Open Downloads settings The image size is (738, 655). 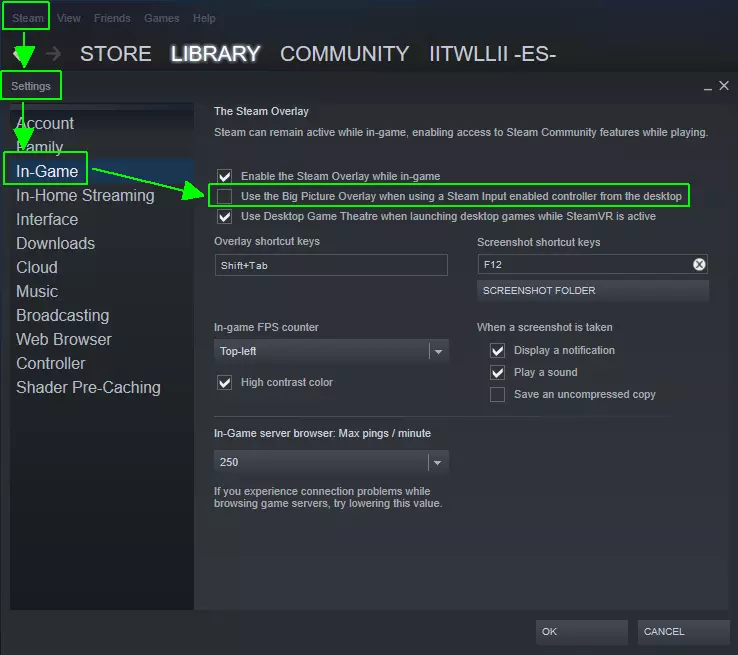[56, 243]
